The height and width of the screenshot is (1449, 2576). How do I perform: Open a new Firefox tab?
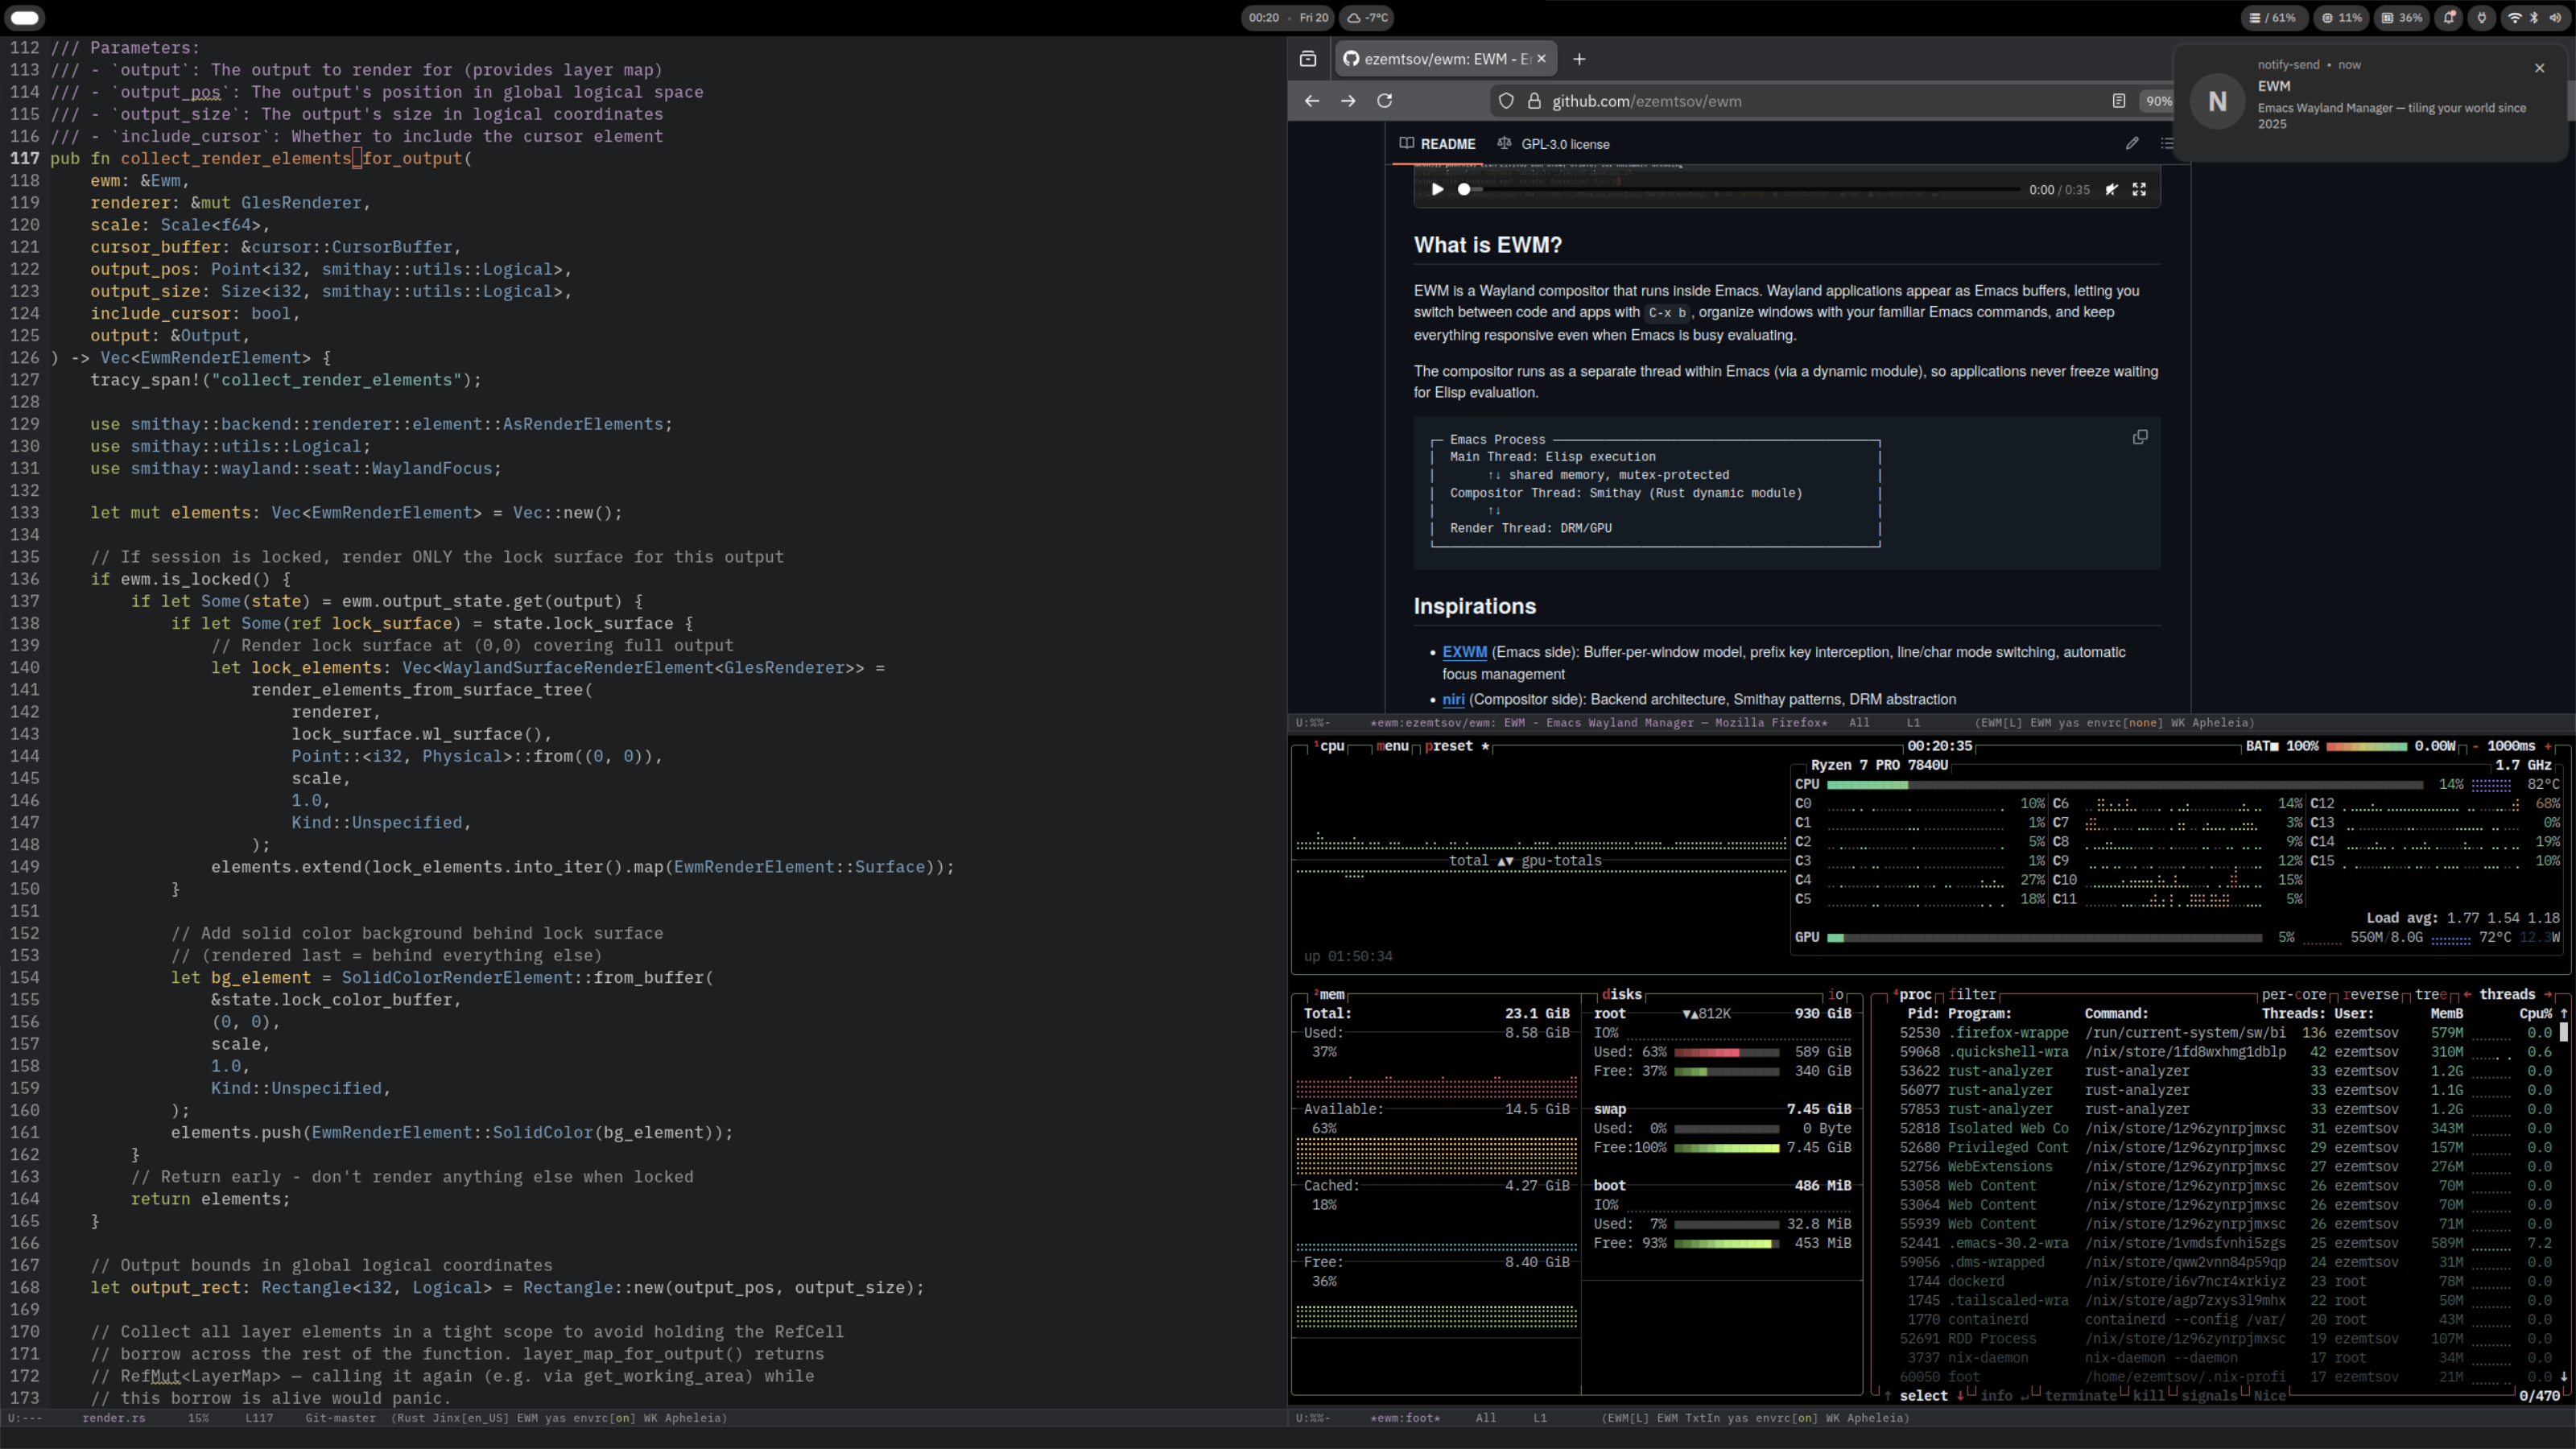(x=1579, y=59)
